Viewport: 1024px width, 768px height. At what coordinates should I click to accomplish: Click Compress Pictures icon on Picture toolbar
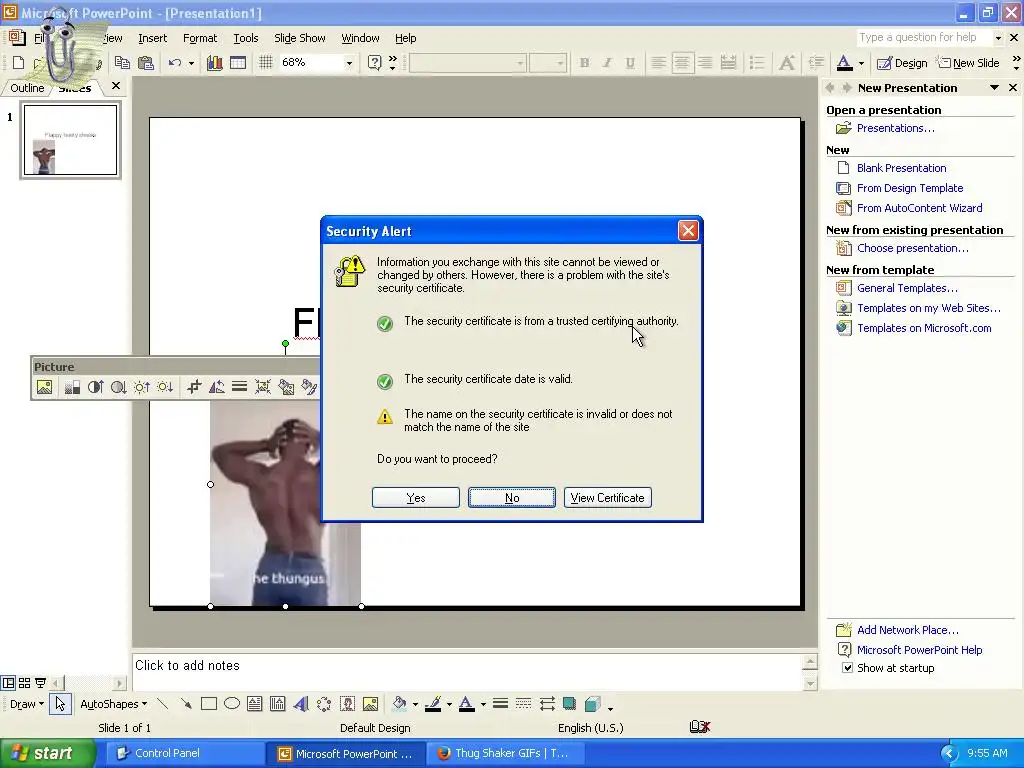[263, 387]
